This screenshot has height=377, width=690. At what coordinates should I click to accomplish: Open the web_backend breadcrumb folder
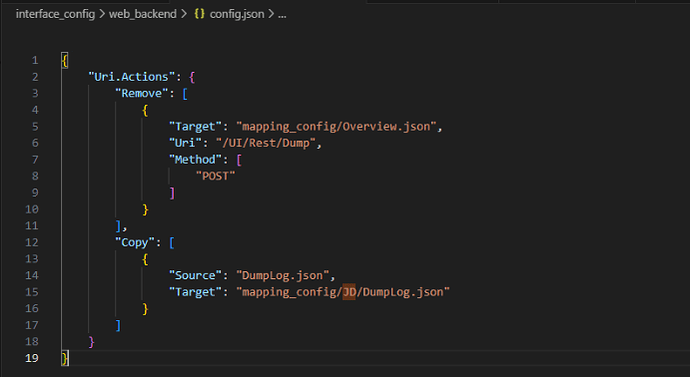click(x=143, y=14)
